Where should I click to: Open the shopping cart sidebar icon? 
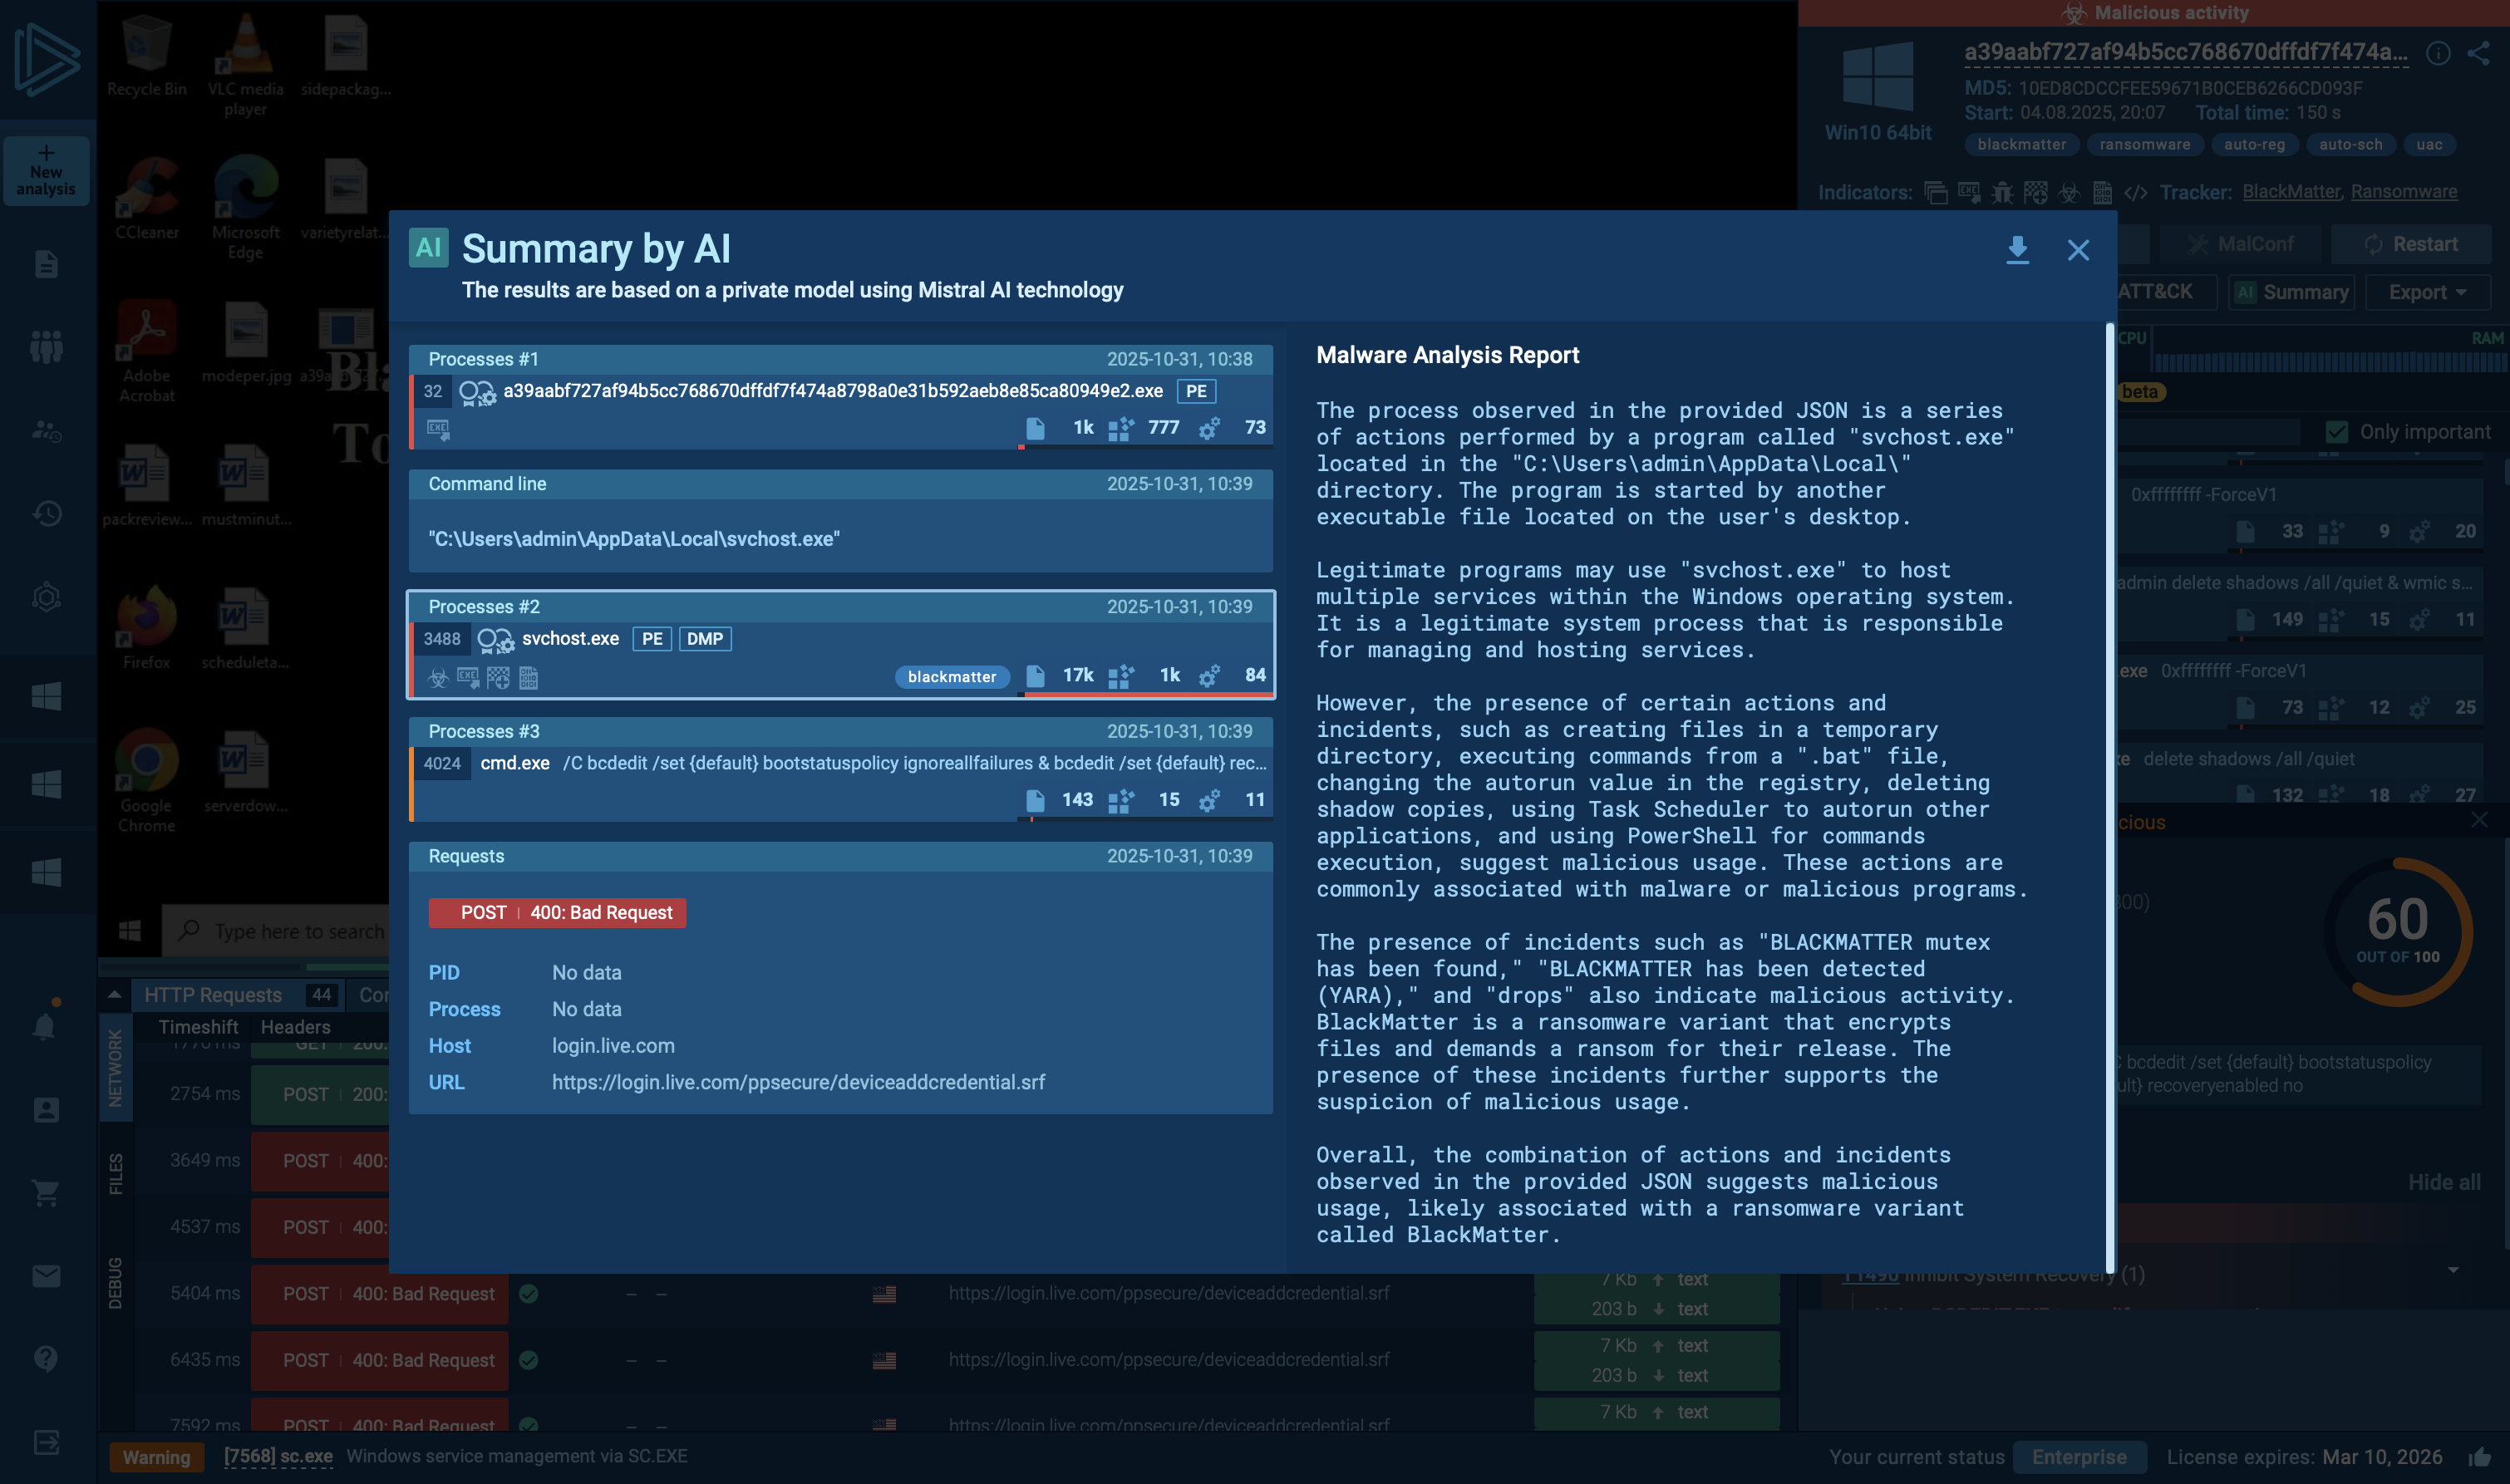click(46, 1192)
